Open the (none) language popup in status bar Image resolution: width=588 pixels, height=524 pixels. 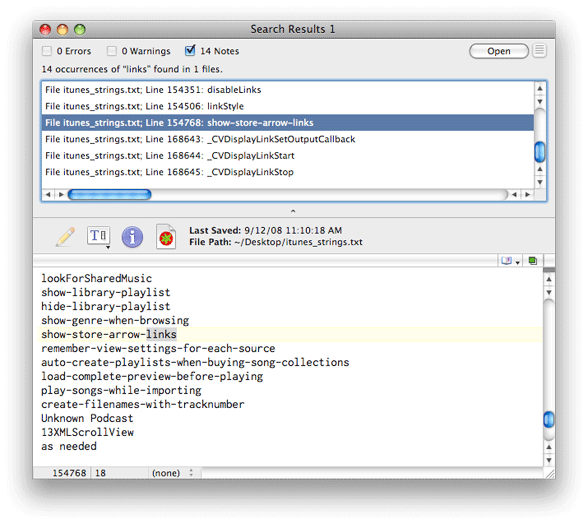[x=172, y=473]
